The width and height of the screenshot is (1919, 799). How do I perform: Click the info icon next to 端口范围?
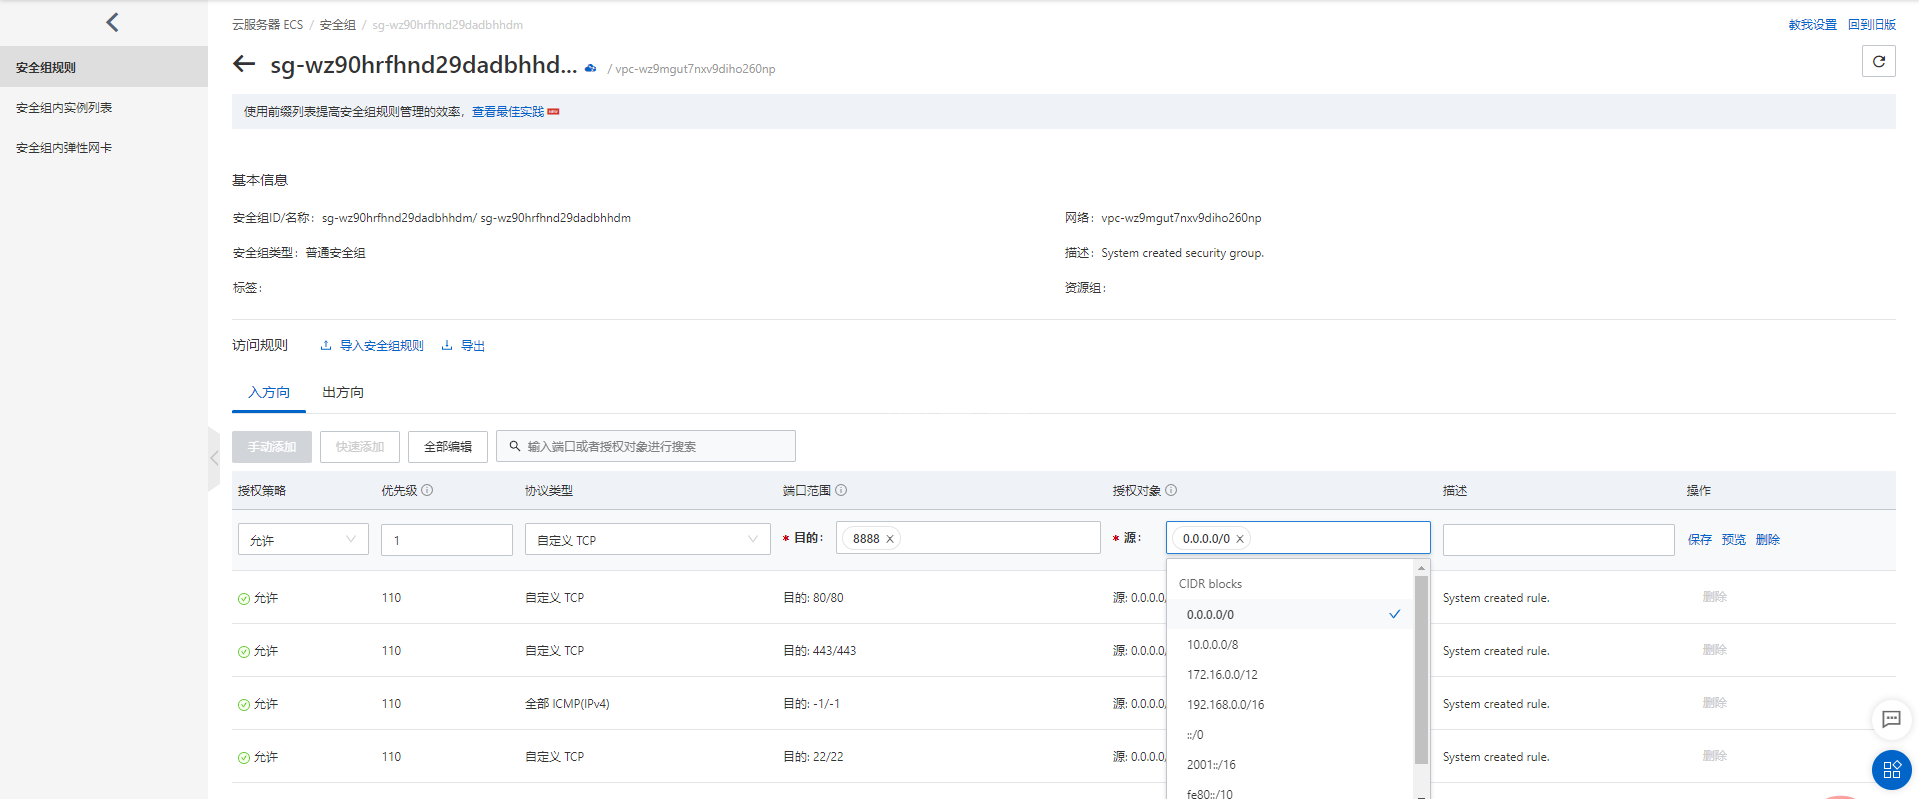[x=841, y=490]
